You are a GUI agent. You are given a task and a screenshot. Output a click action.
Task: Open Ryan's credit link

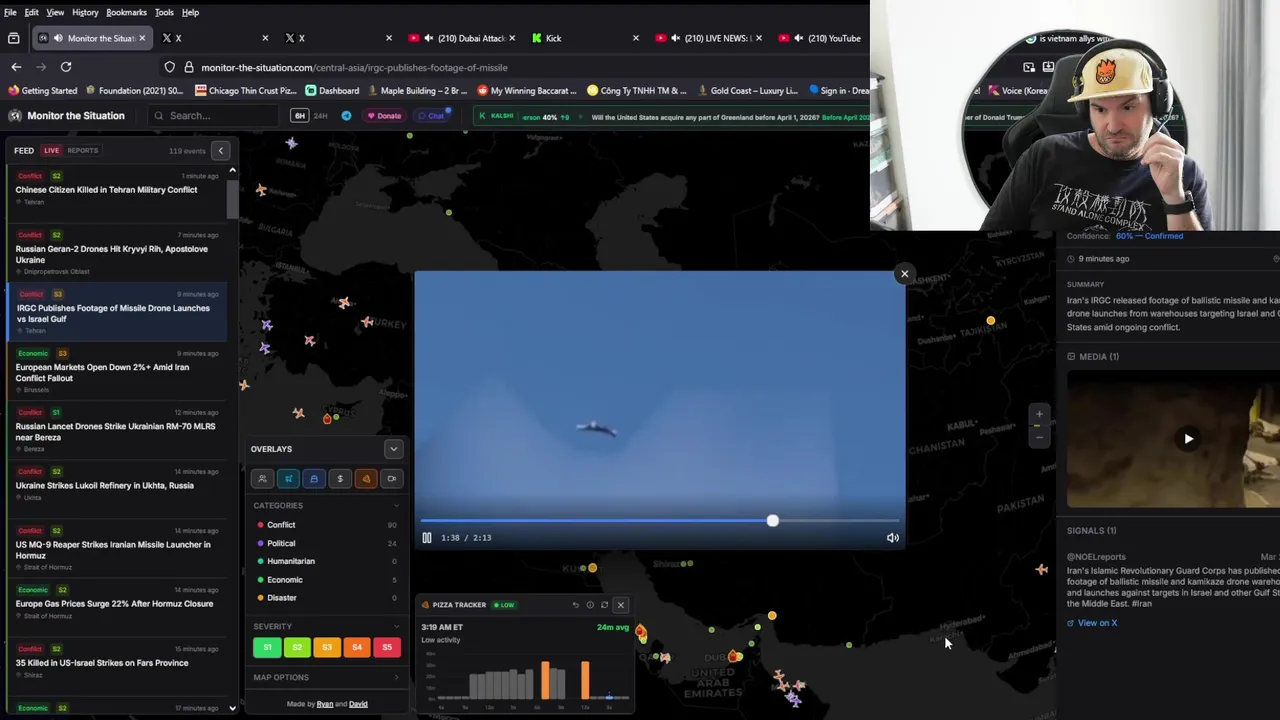(x=325, y=704)
